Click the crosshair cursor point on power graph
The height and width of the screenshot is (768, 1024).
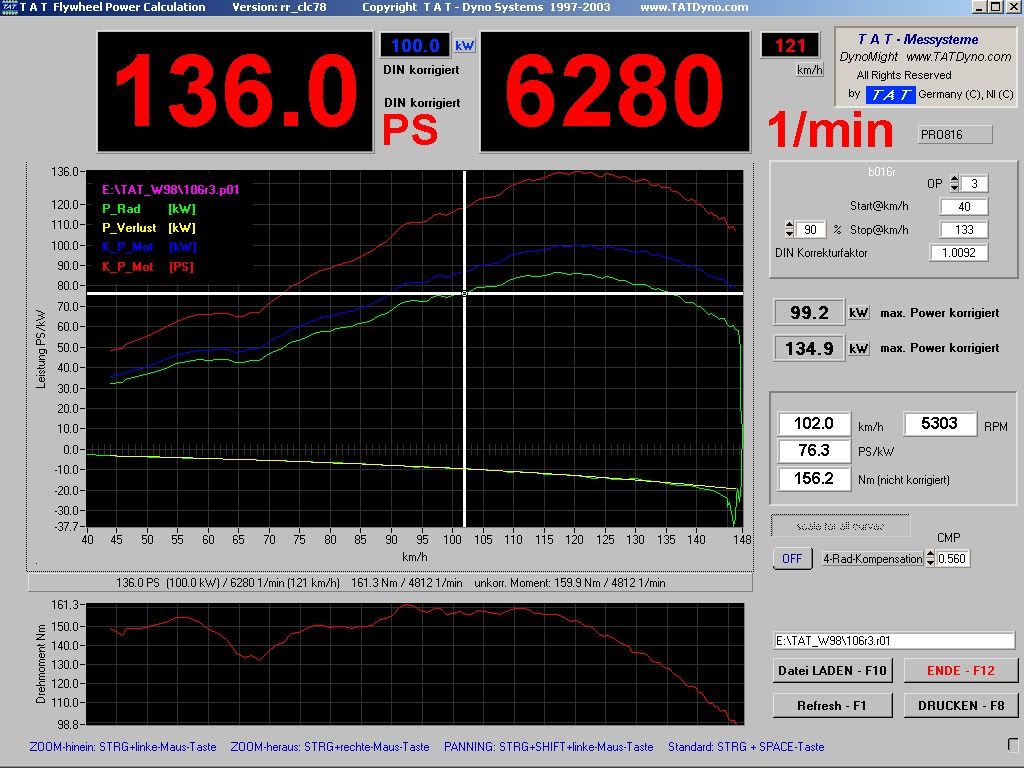tap(464, 293)
